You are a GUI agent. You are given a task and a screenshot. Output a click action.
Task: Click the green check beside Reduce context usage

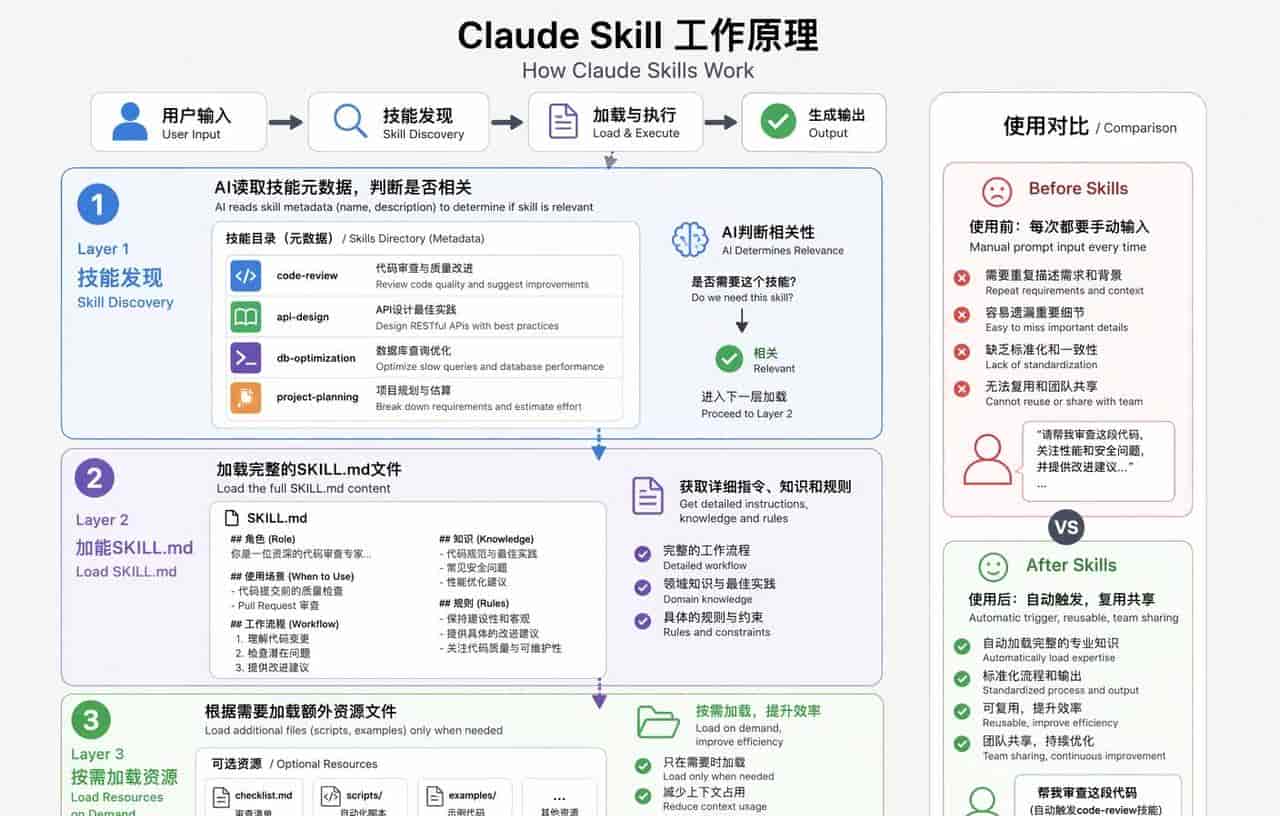643,796
